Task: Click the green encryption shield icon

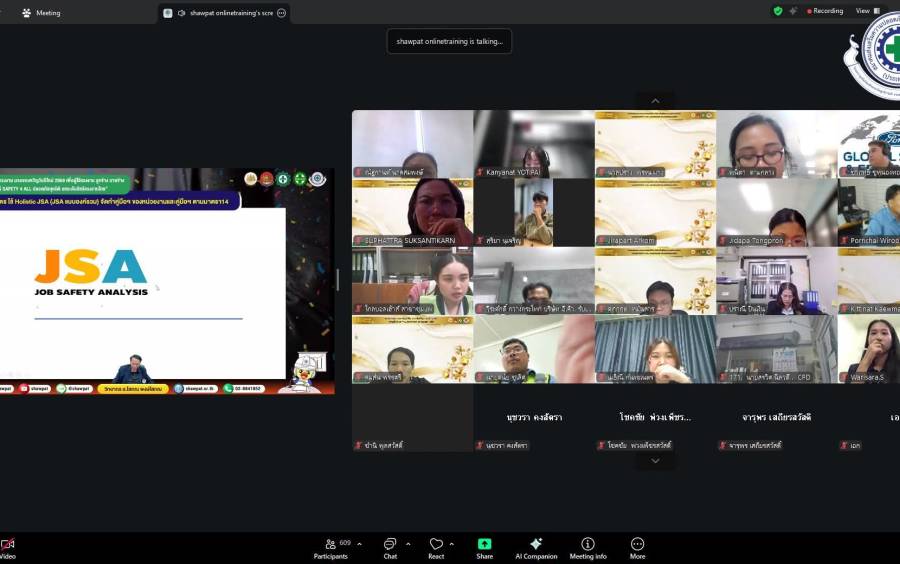Action: pos(778,11)
